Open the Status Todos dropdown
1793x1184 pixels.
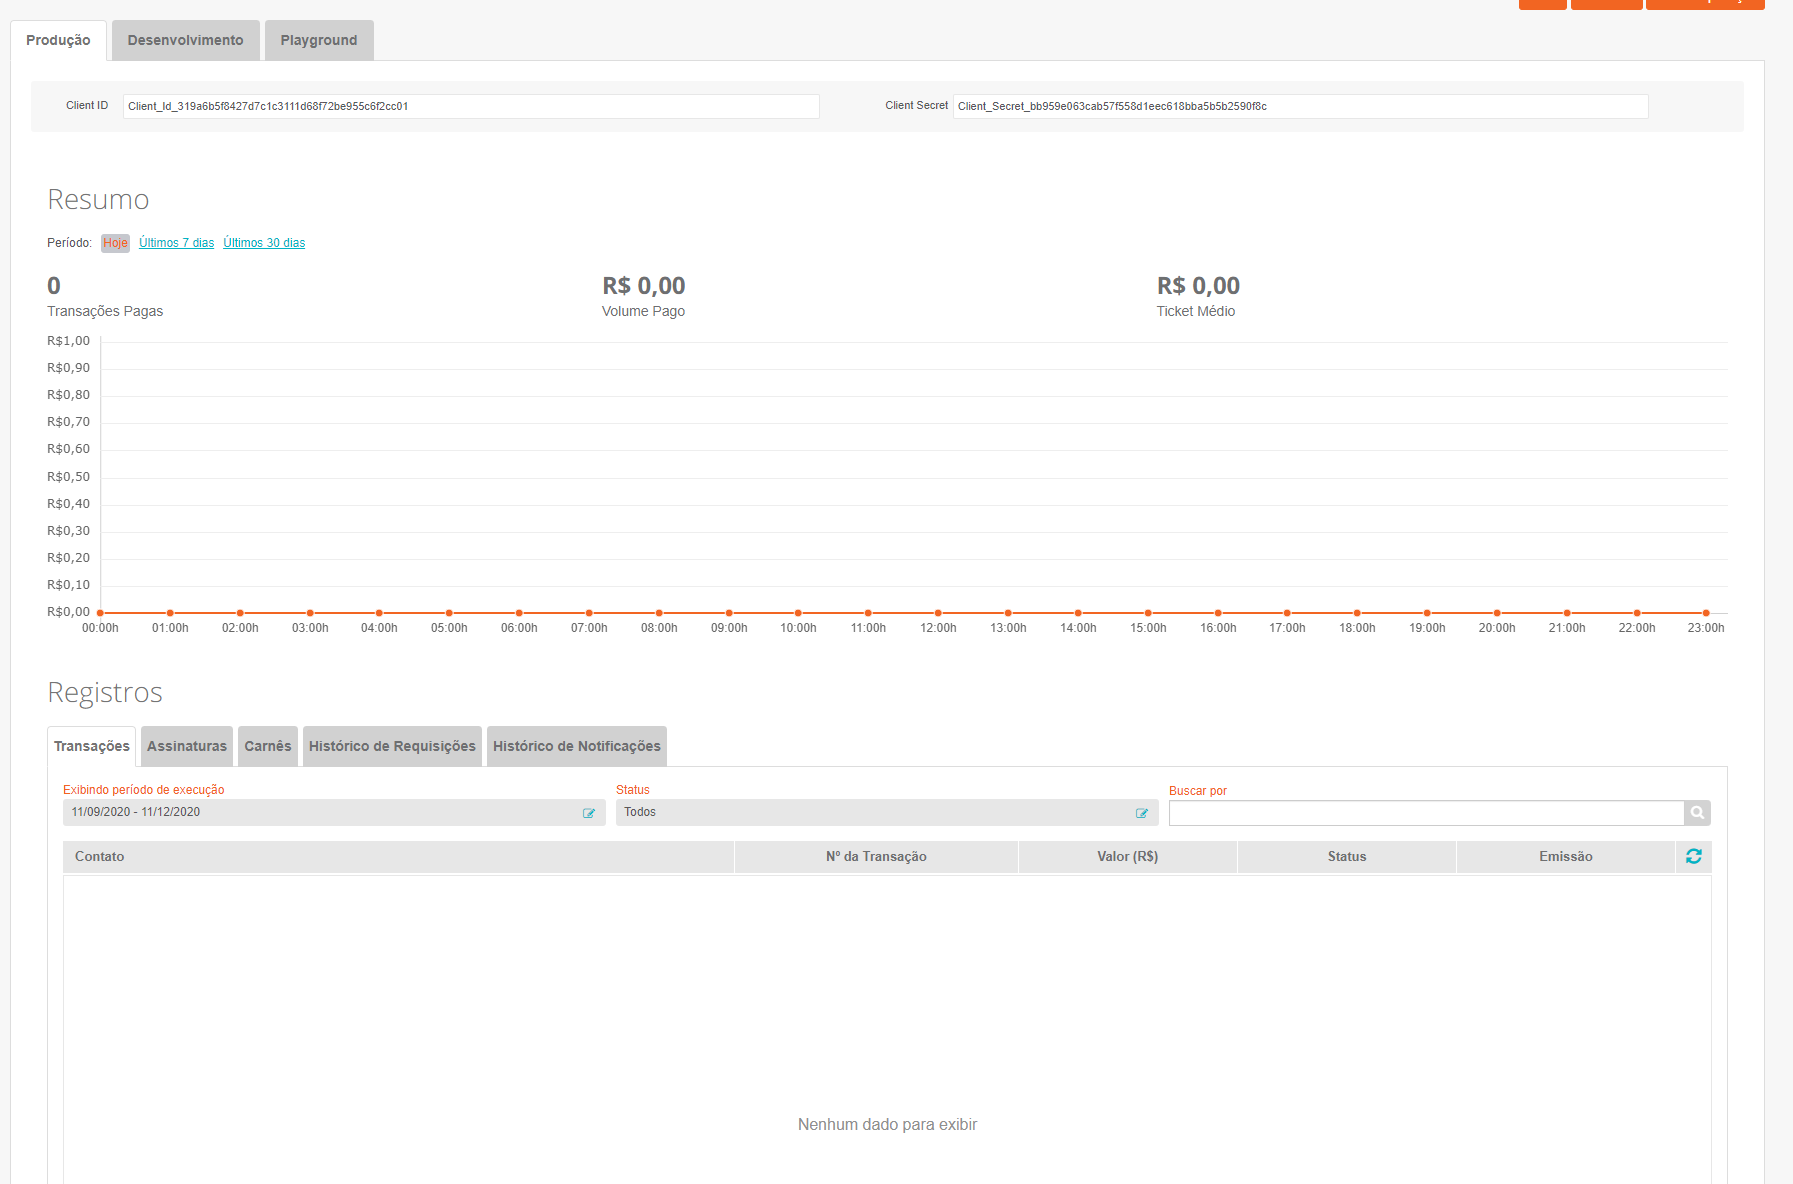click(x=887, y=812)
